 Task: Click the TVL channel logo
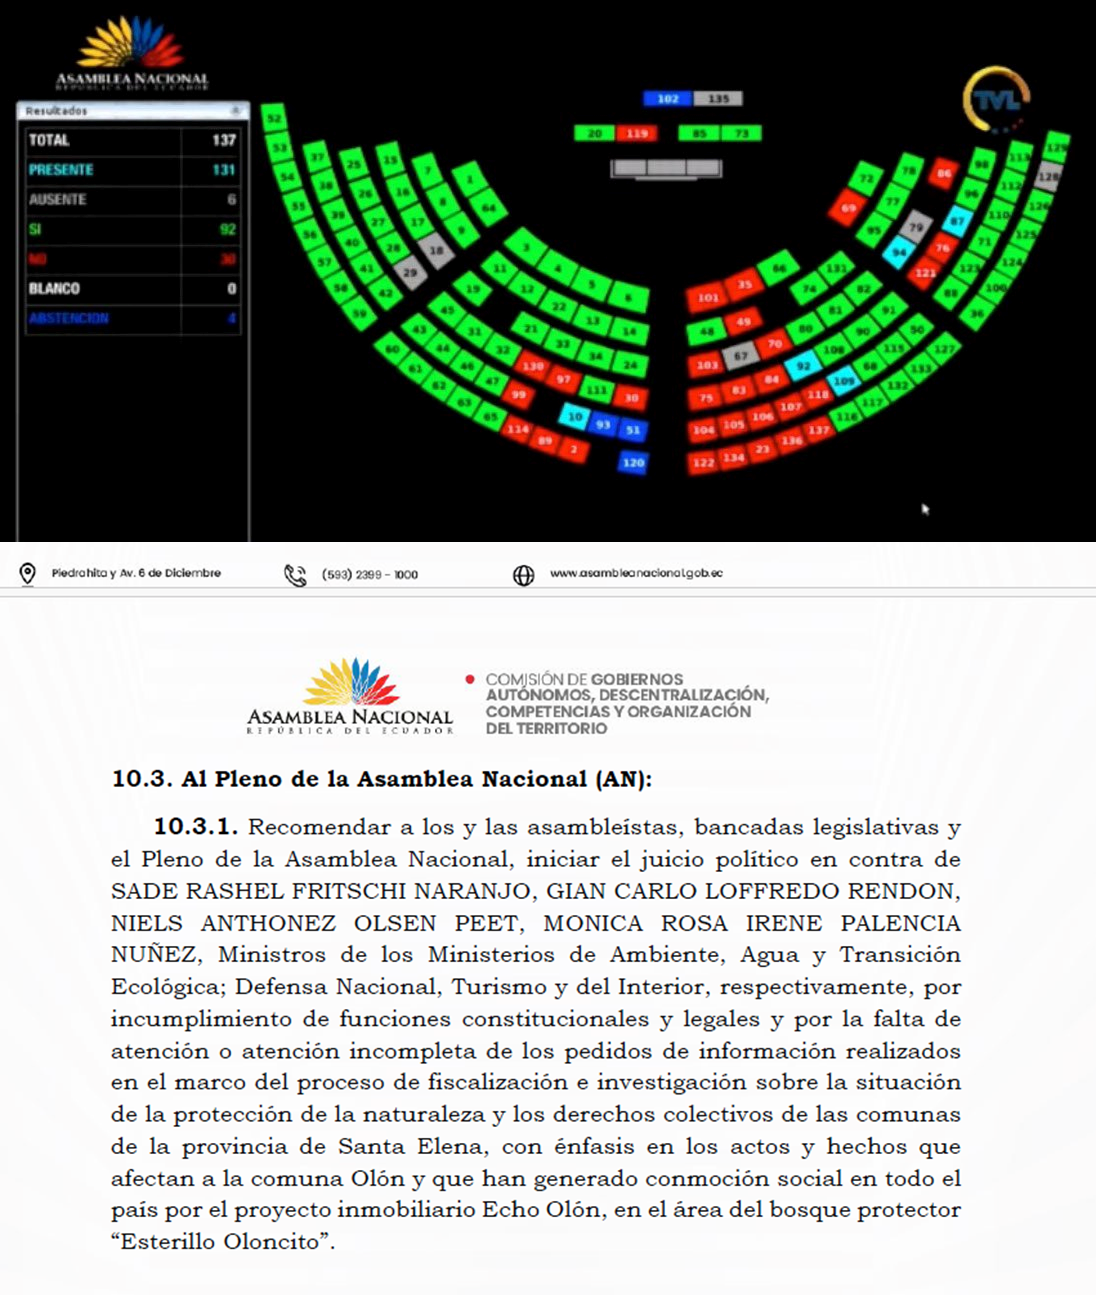(997, 100)
